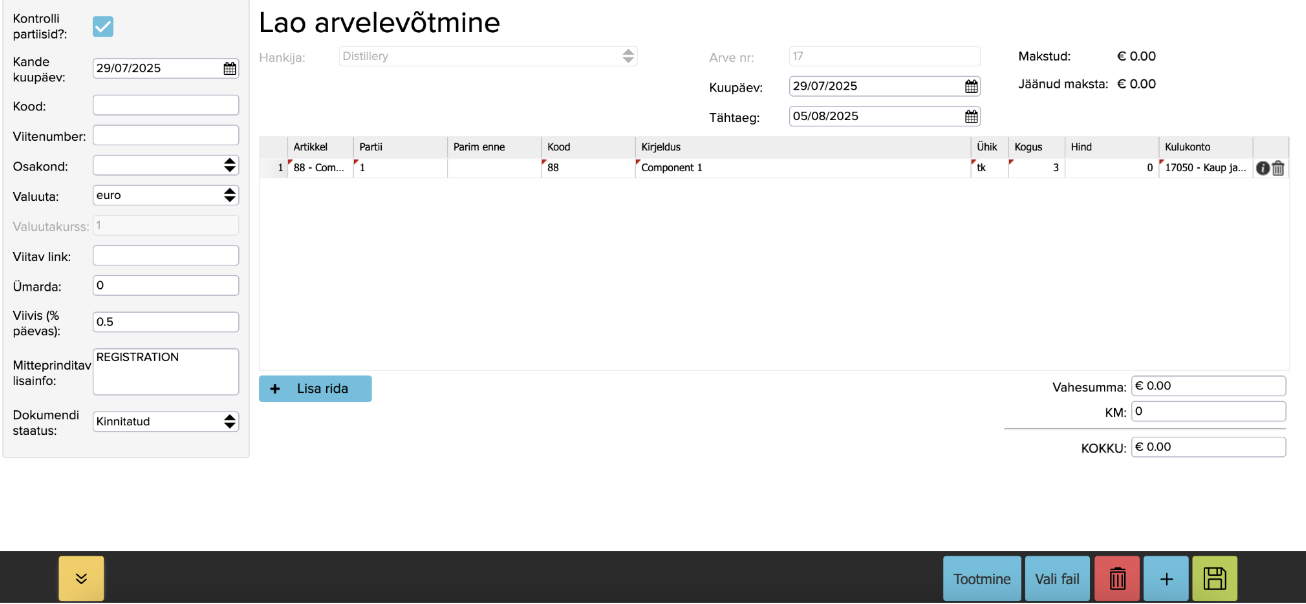Click the info icon on row 1
This screenshot has height=604, width=1306.
[1262, 168]
